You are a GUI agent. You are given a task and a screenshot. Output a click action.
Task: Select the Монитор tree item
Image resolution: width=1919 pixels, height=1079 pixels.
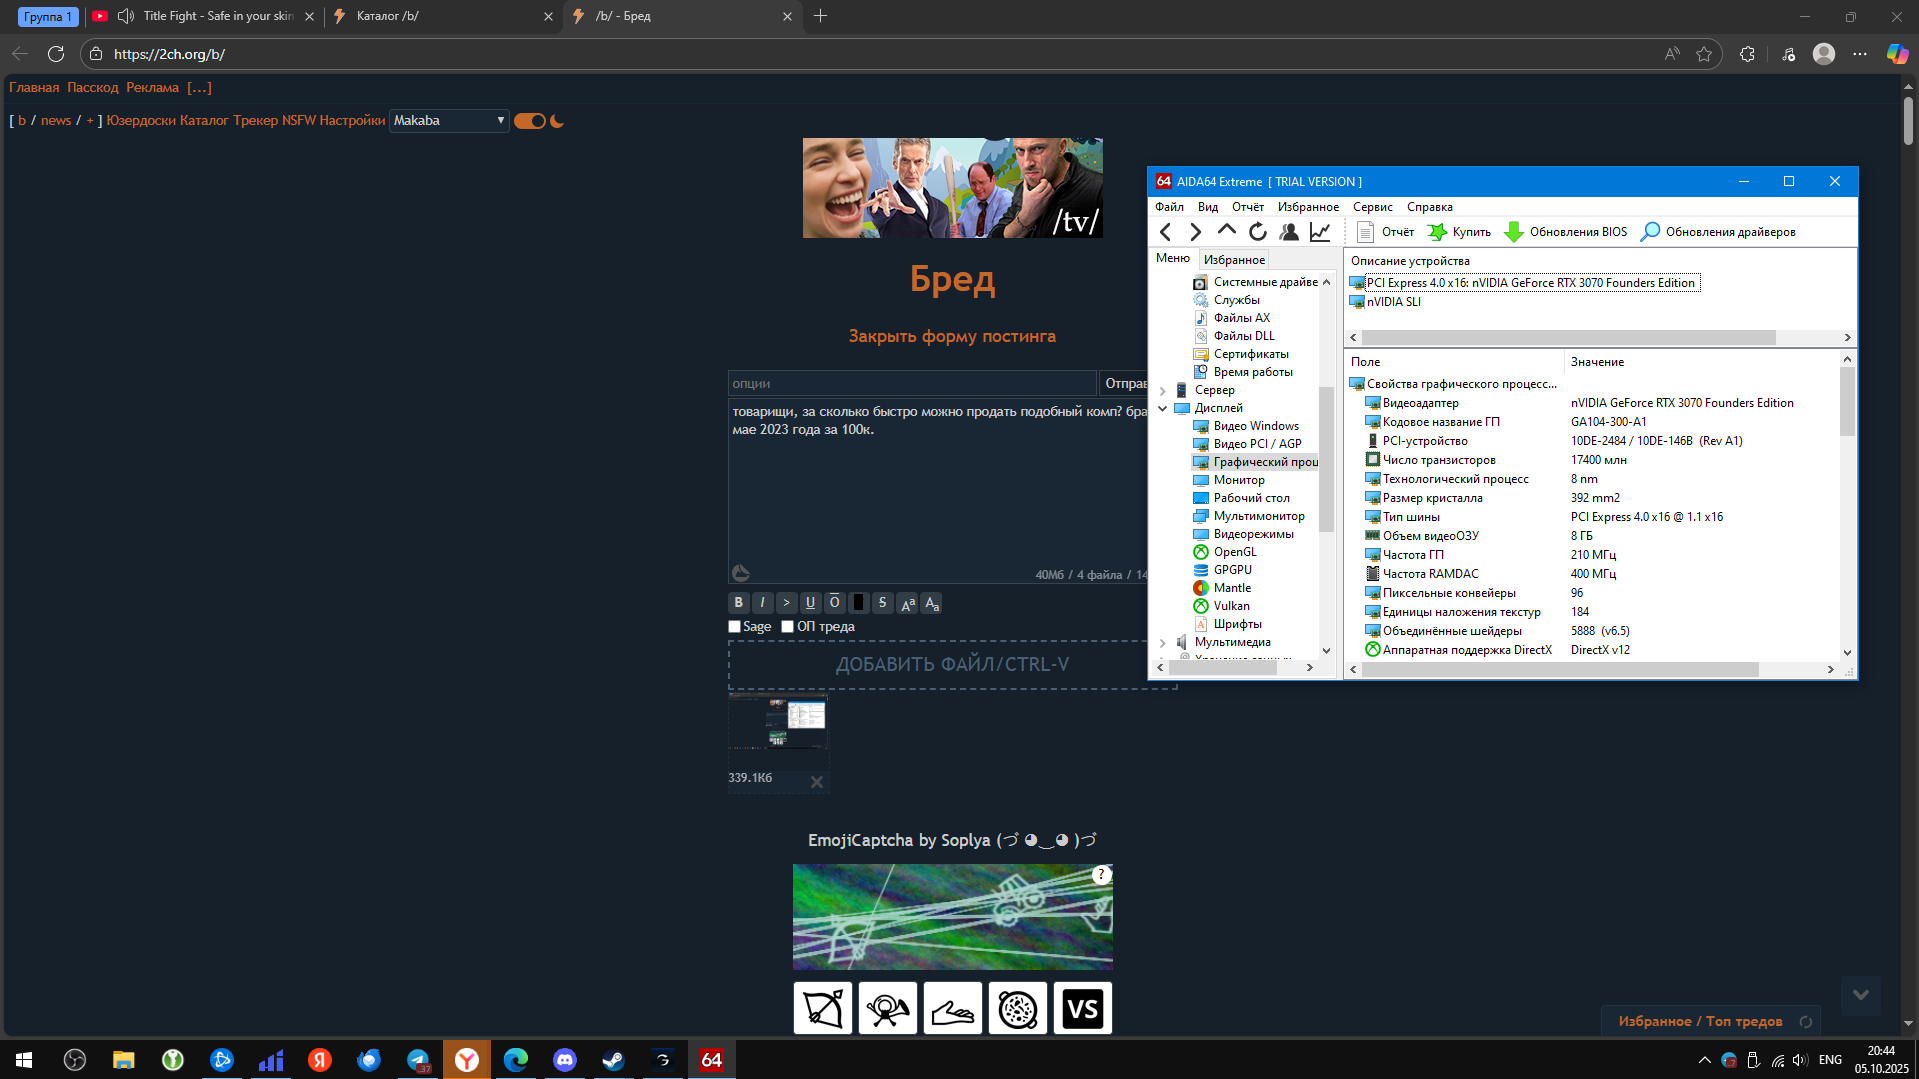1239,480
